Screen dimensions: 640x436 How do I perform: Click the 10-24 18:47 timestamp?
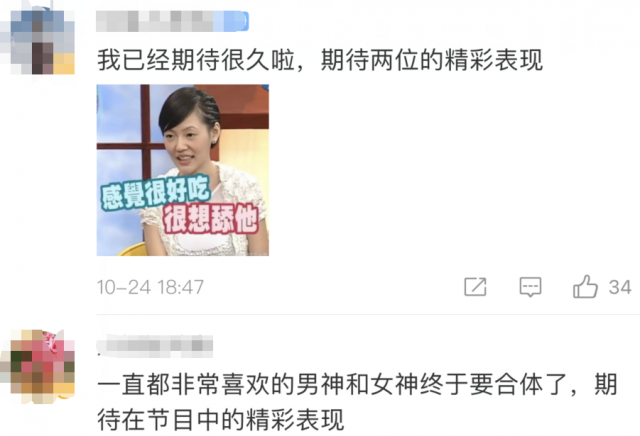tap(150, 287)
